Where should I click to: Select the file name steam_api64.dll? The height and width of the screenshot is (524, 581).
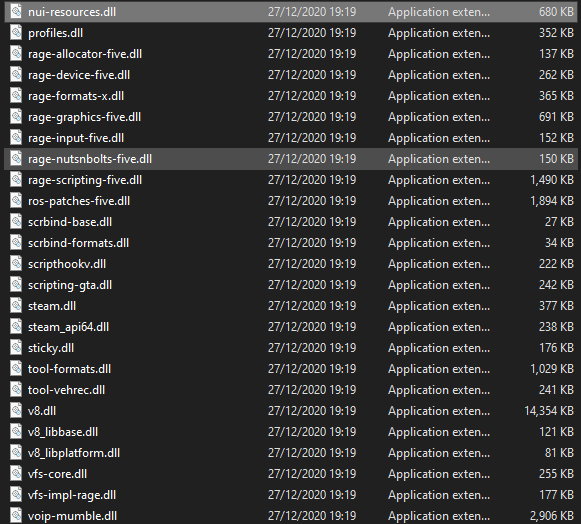[69, 327]
